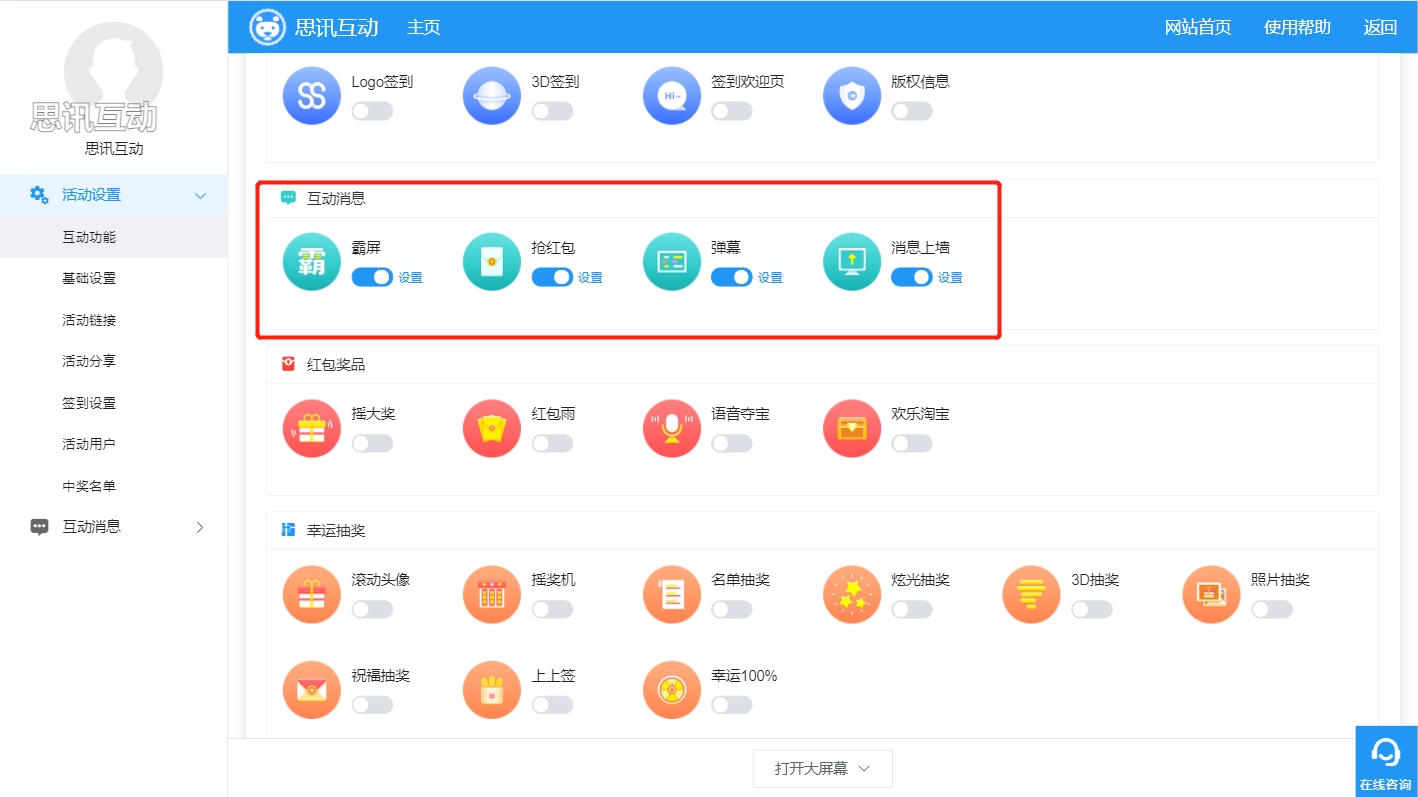The image size is (1418, 797).
Task: Click the Logo签到 SS icon
Action: click(312, 96)
